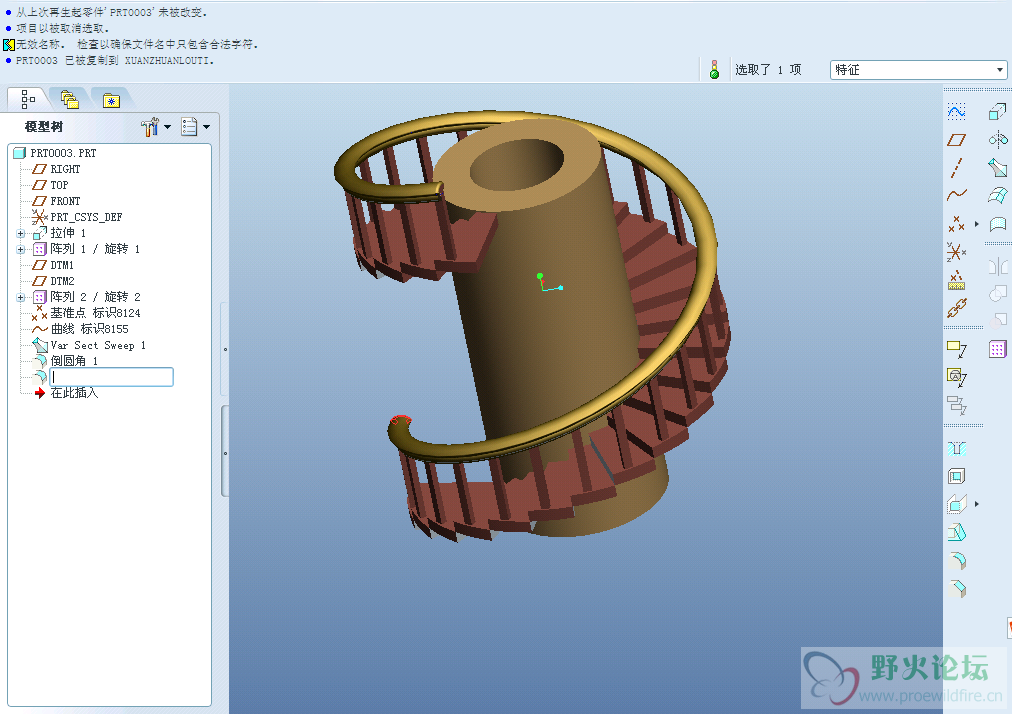Open the Rib tool flyout arrow

(x=977, y=504)
